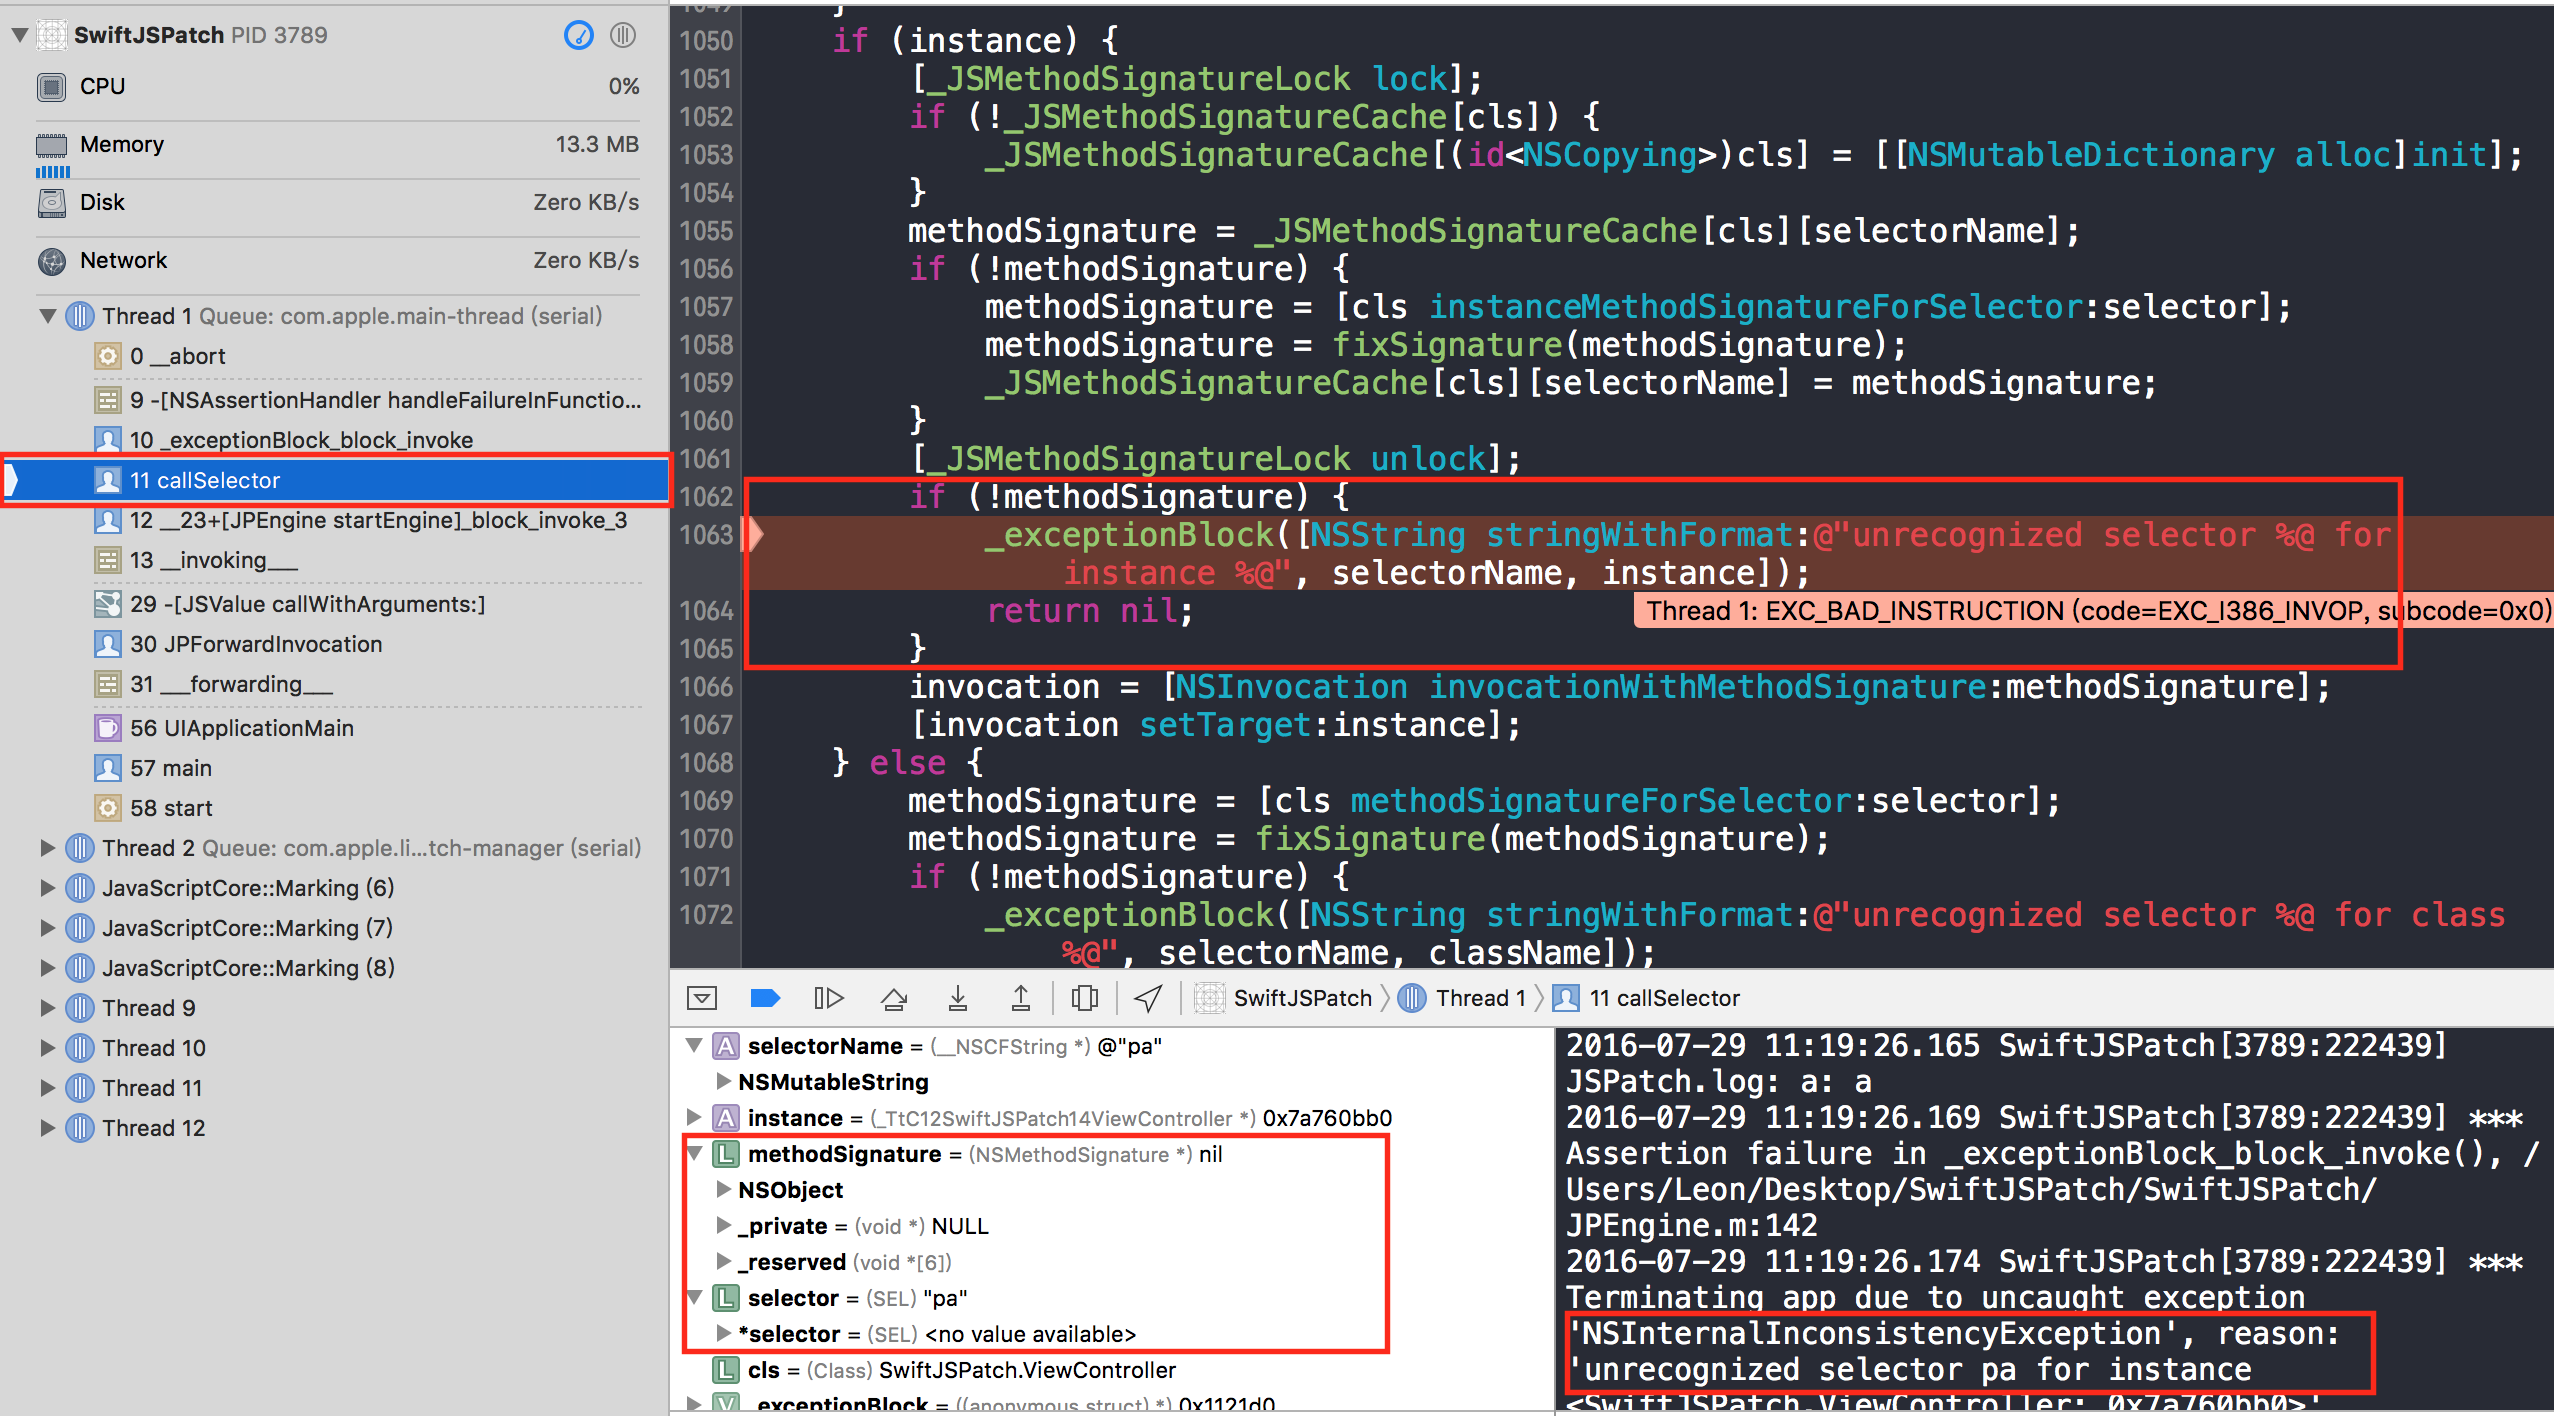Viewport: 2554px width, 1416px height.
Task: Expand the instance variable in debugger
Action: 693,1117
